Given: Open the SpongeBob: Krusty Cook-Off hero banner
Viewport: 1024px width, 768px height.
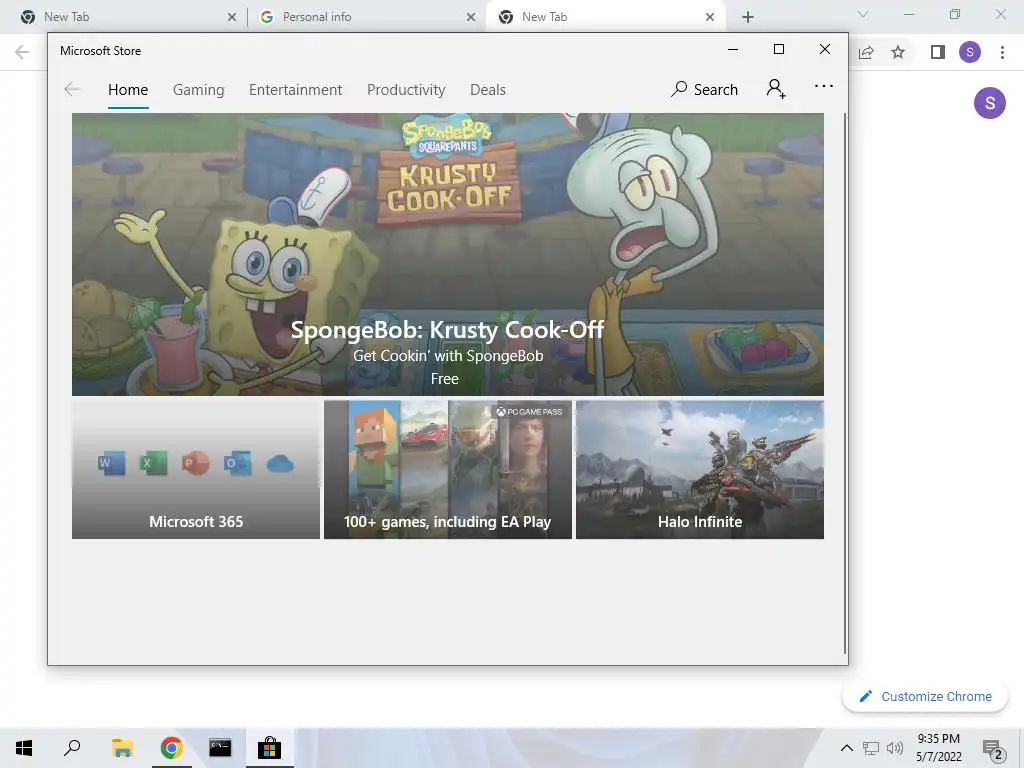Looking at the screenshot, I should (x=448, y=254).
